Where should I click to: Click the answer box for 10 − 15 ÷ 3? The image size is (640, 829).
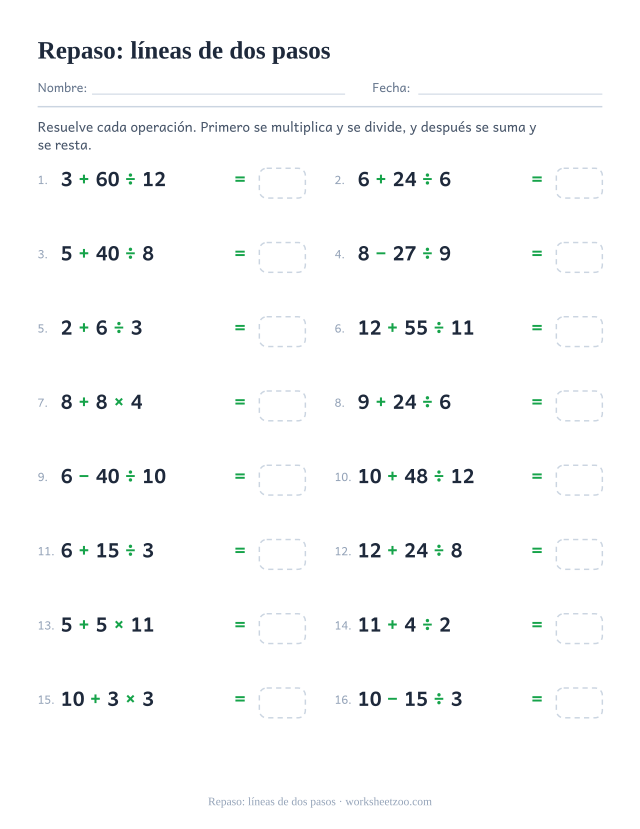tap(579, 703)
